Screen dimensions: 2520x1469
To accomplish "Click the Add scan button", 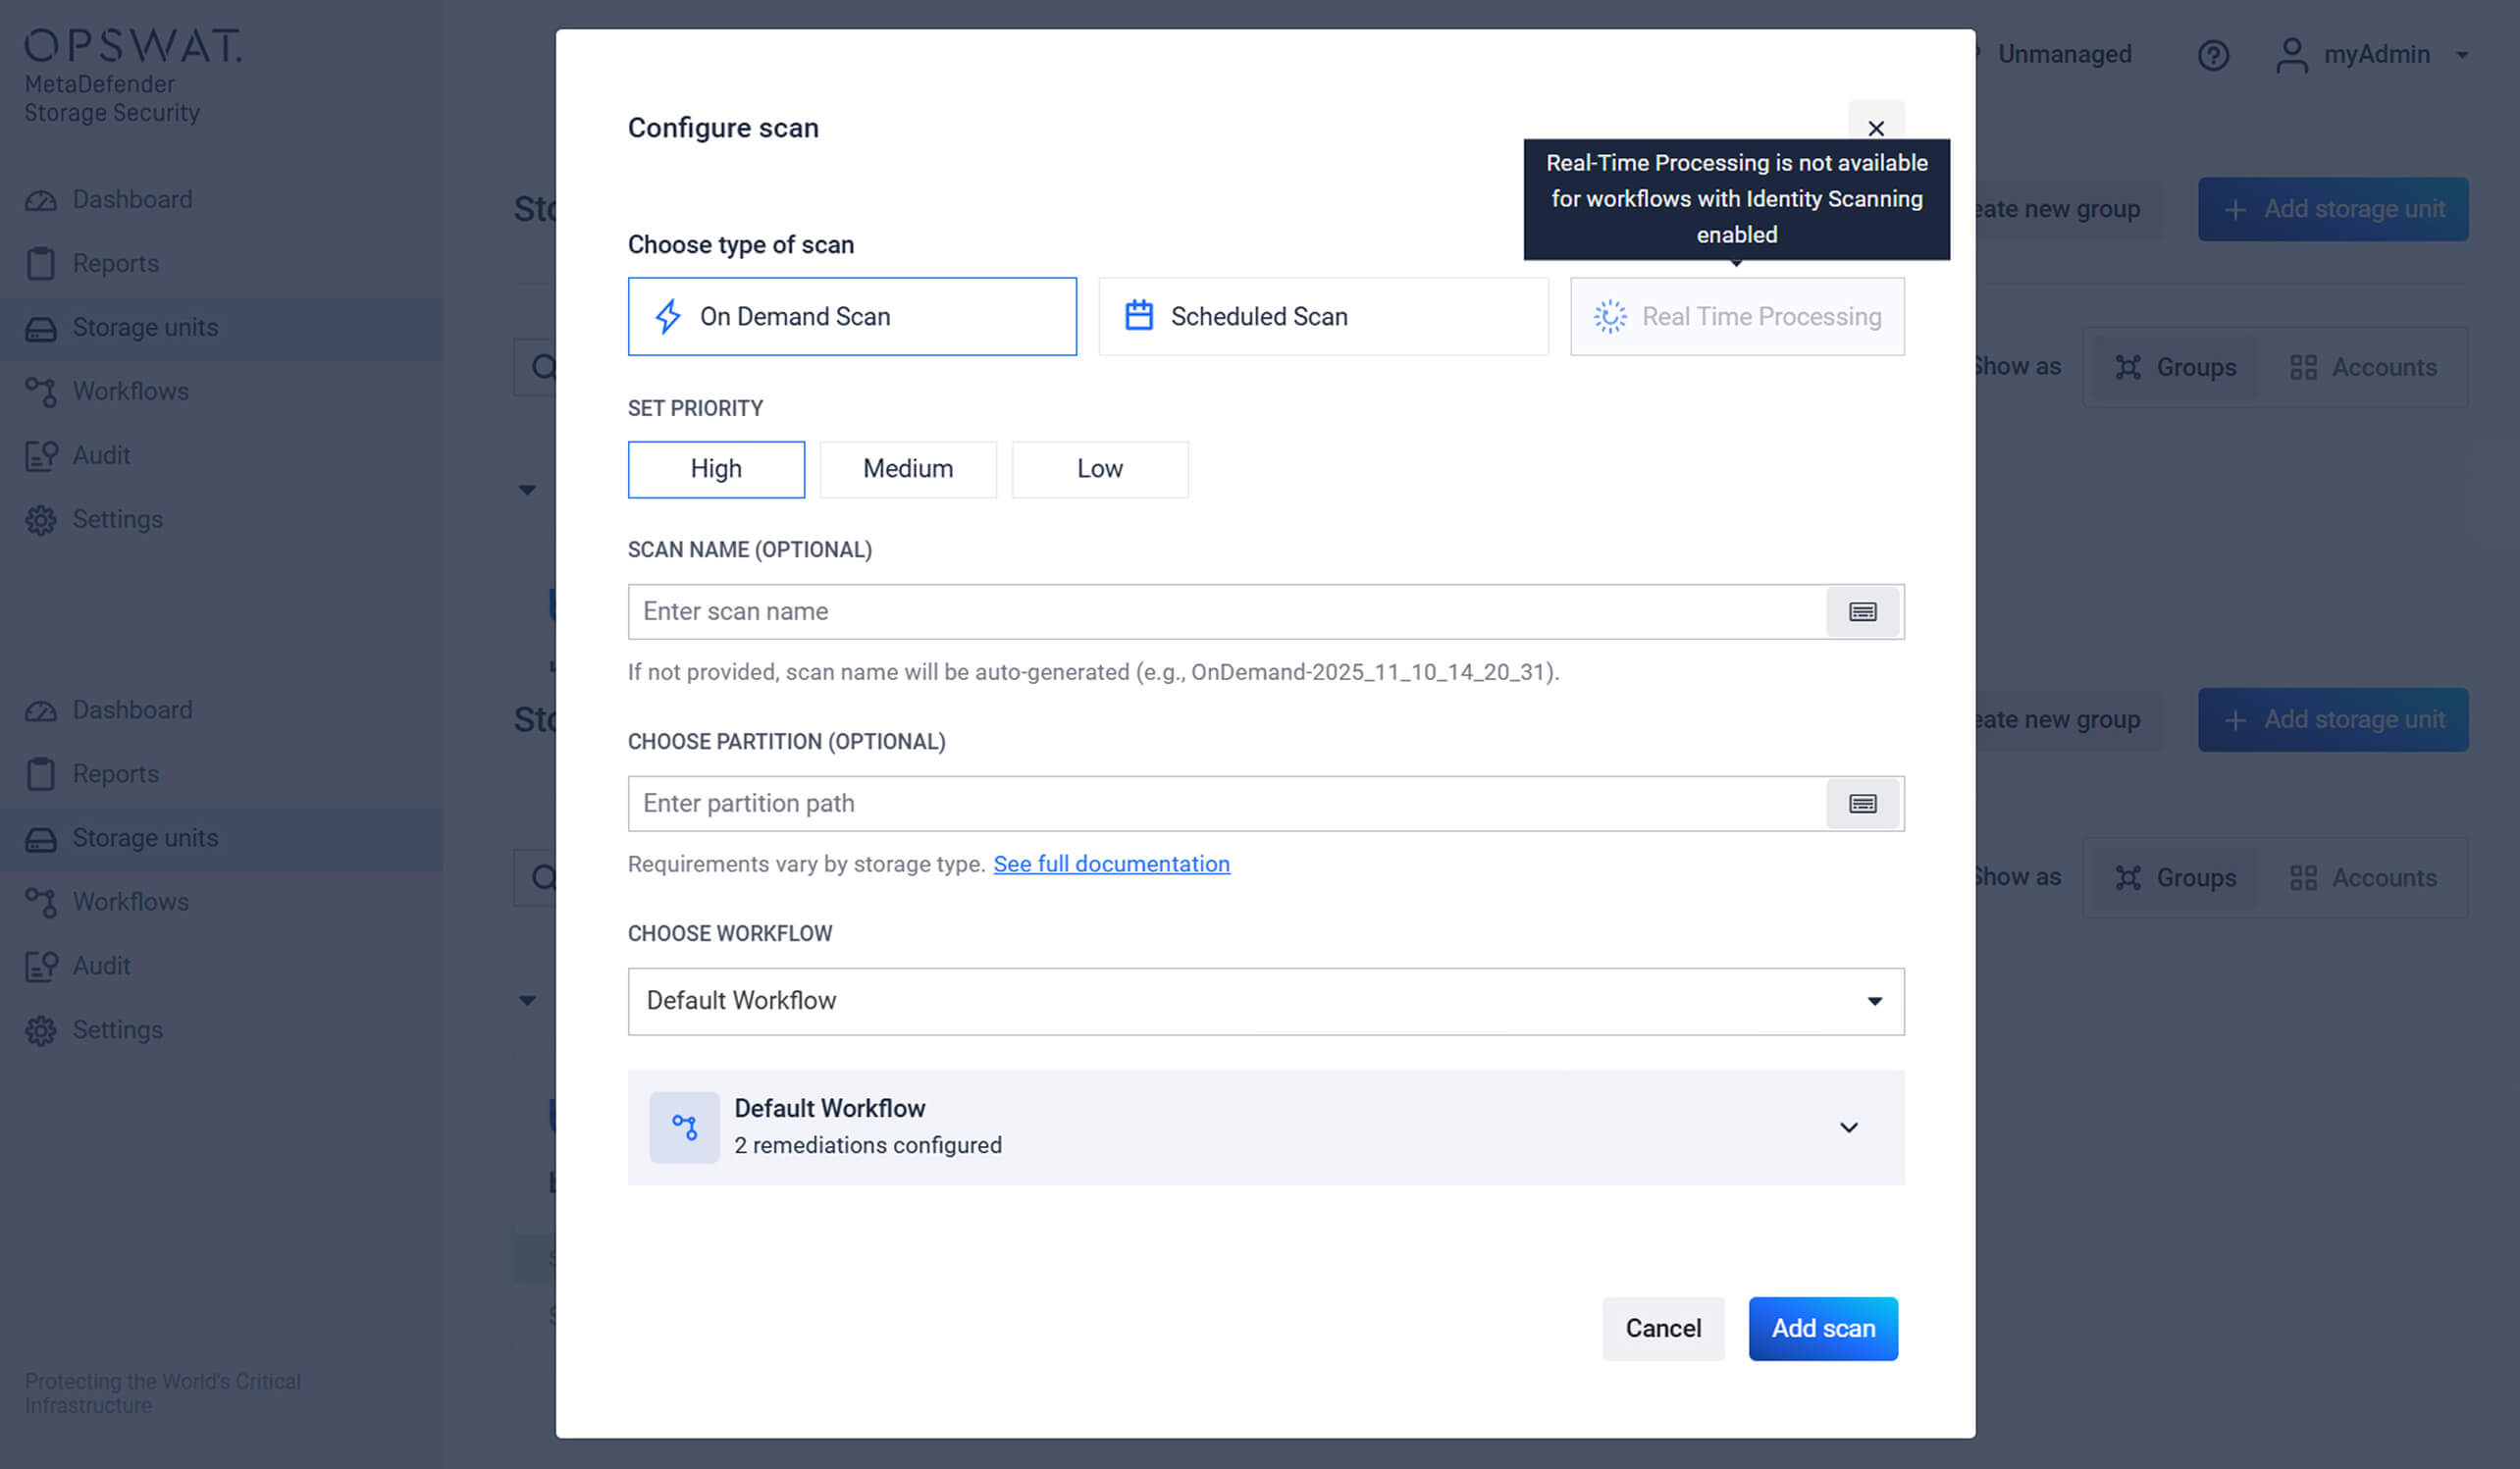I will click(1822, 1328).
